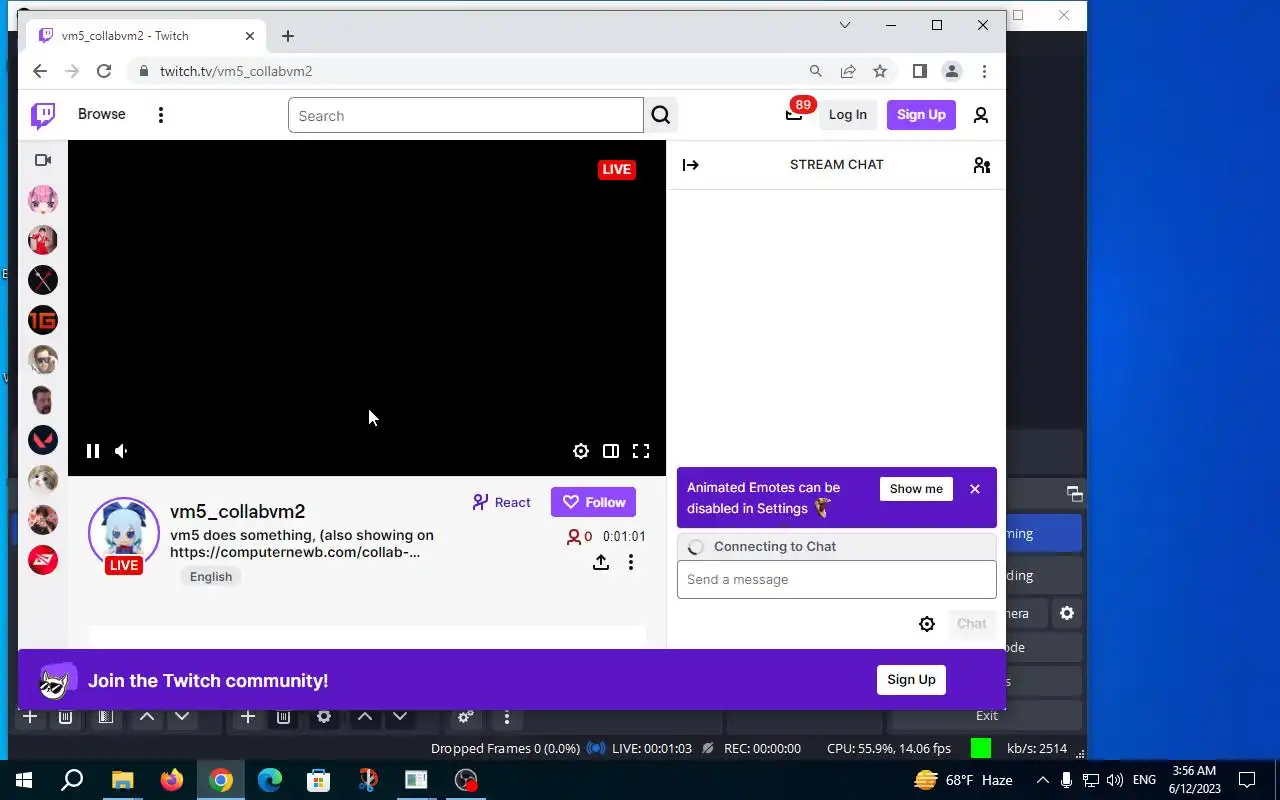The image size is (1280, 800).
Task: Open the Windows notification center
Action: (1247, 780)
